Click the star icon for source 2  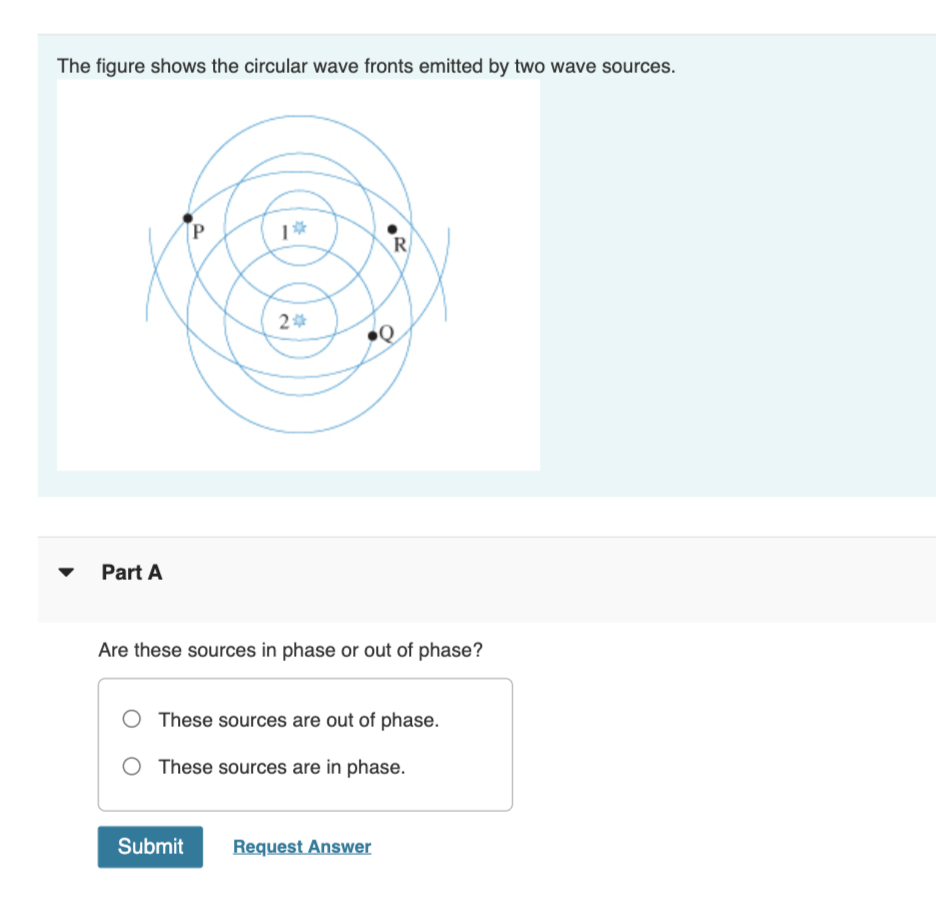[298, 320]
